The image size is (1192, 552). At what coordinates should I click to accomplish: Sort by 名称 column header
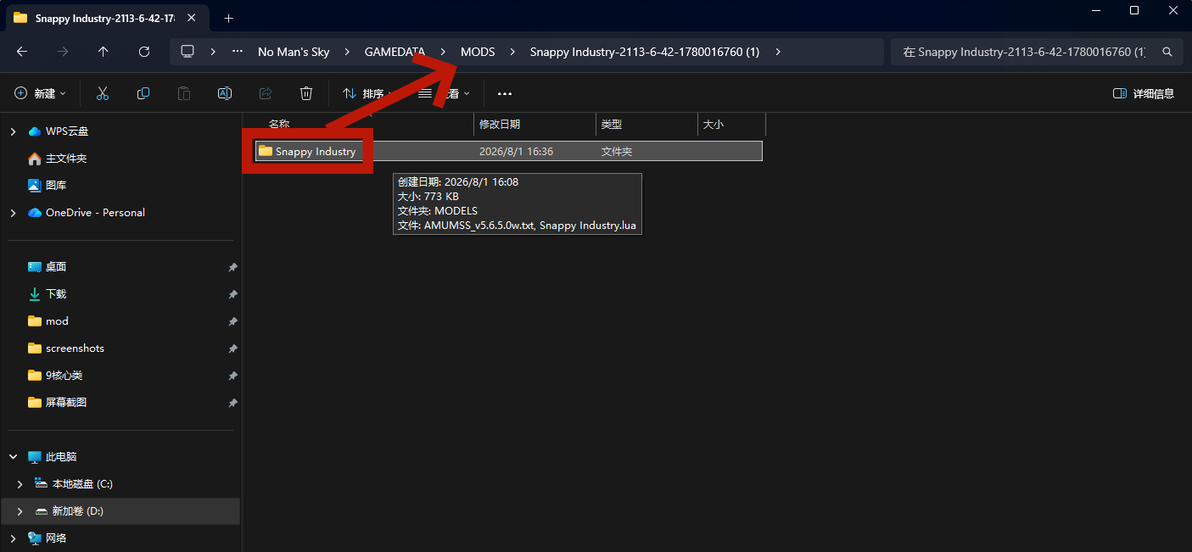coord(279,125)
